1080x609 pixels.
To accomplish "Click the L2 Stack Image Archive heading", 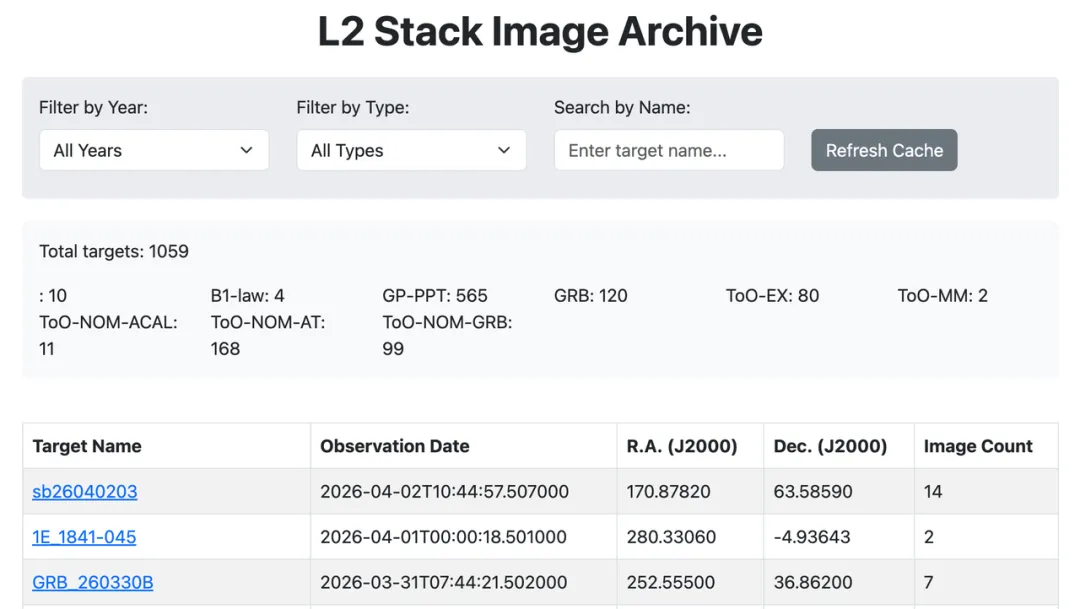I will point(540,32).
